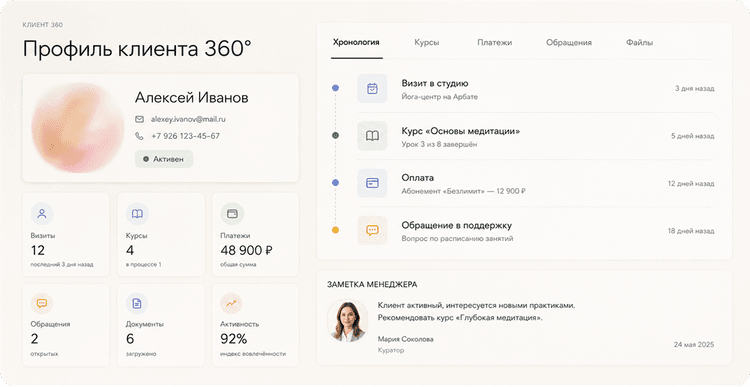The image size is (750, 387).
Task: Switch to the Платежи tab
Action: (x=495, y=42)
